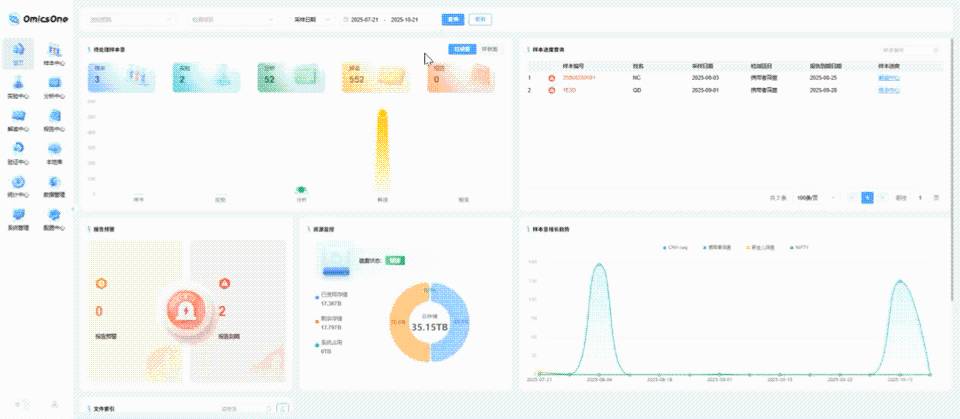Click the blue segment of storage donut chart
960x419 pixels.
pos(458,320)
